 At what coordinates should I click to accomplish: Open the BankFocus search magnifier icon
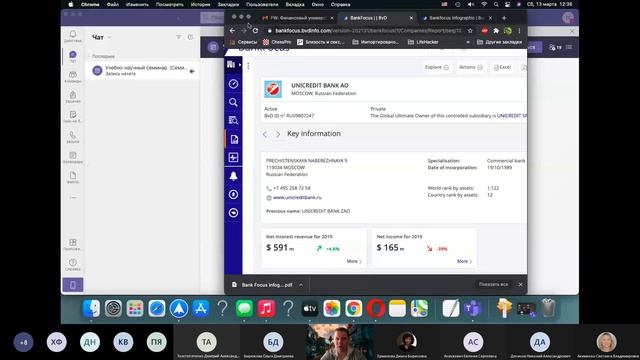(x=233, y=102)
